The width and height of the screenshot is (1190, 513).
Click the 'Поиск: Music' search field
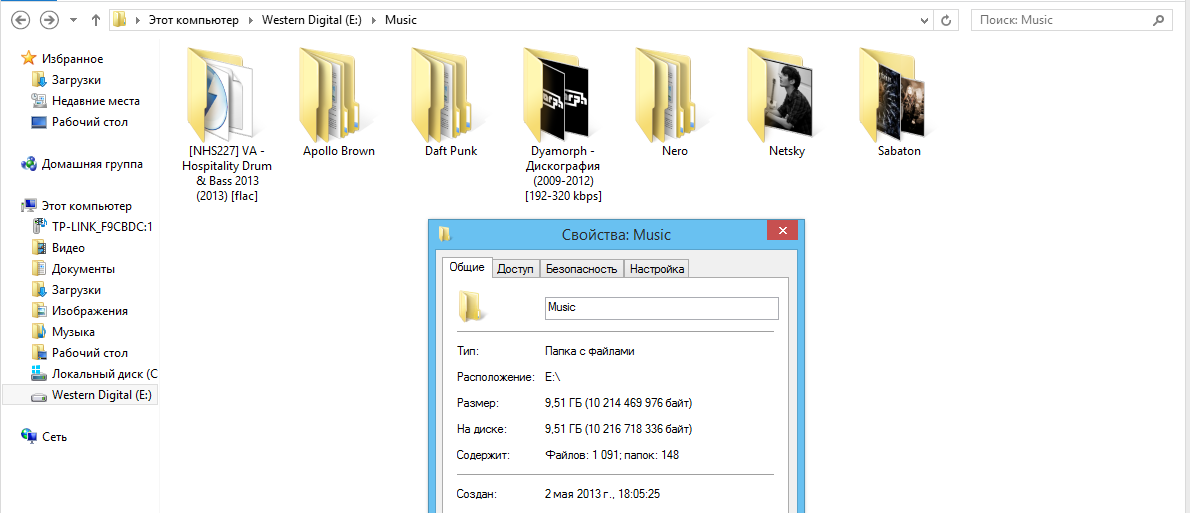pos(1070,20)
